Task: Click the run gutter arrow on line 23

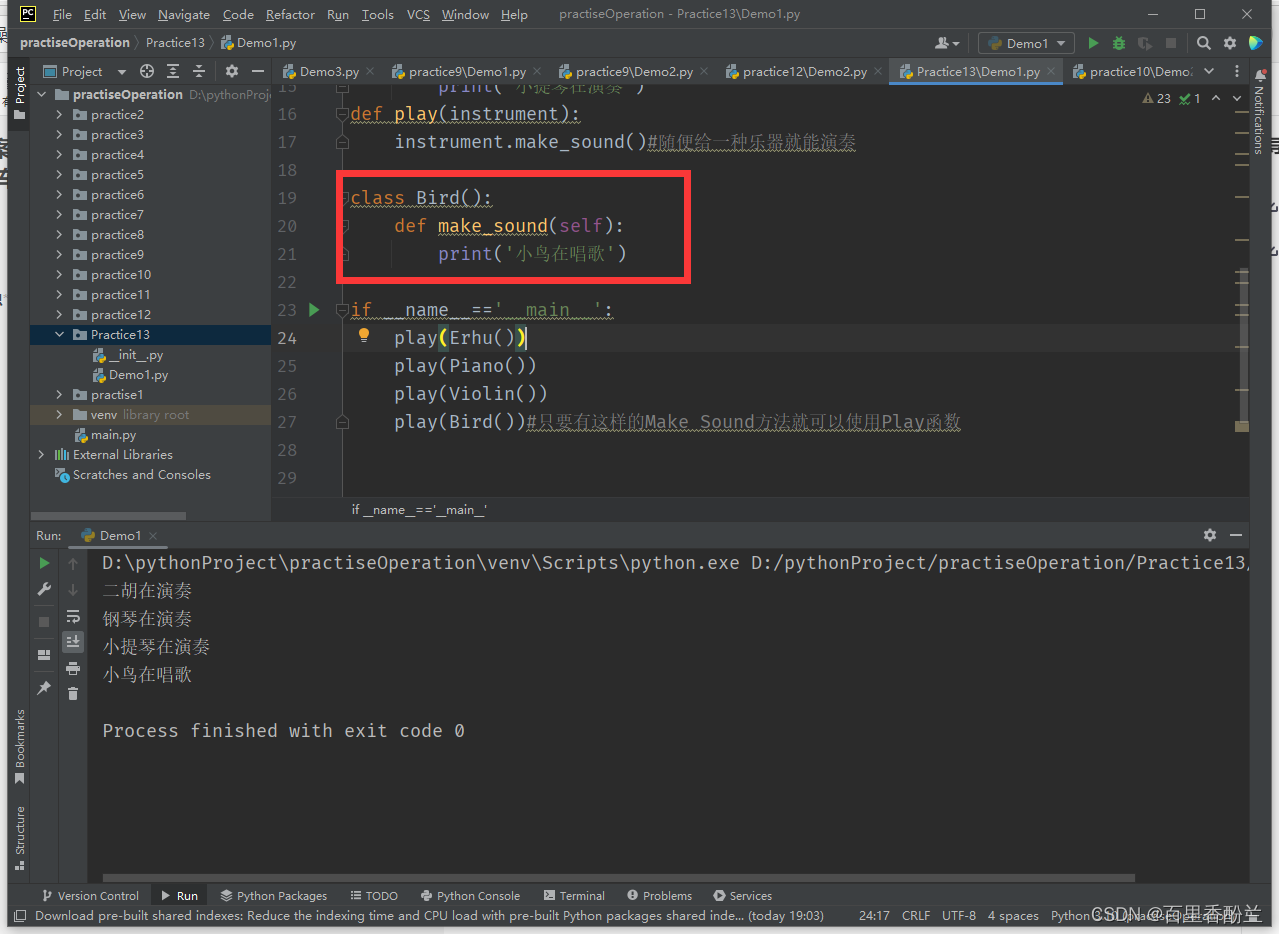Action: 314,310
